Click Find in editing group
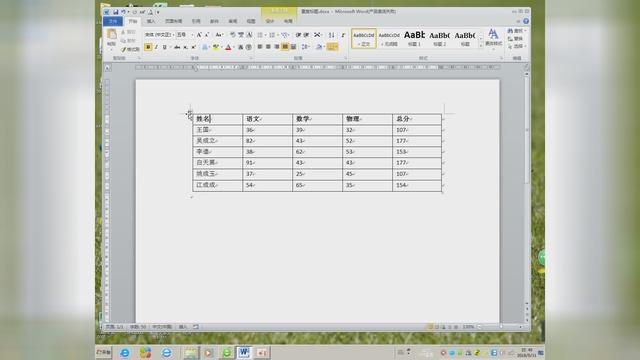Image resolution: width=640 pixels, height=360 pixels. [x=517, y=31]
